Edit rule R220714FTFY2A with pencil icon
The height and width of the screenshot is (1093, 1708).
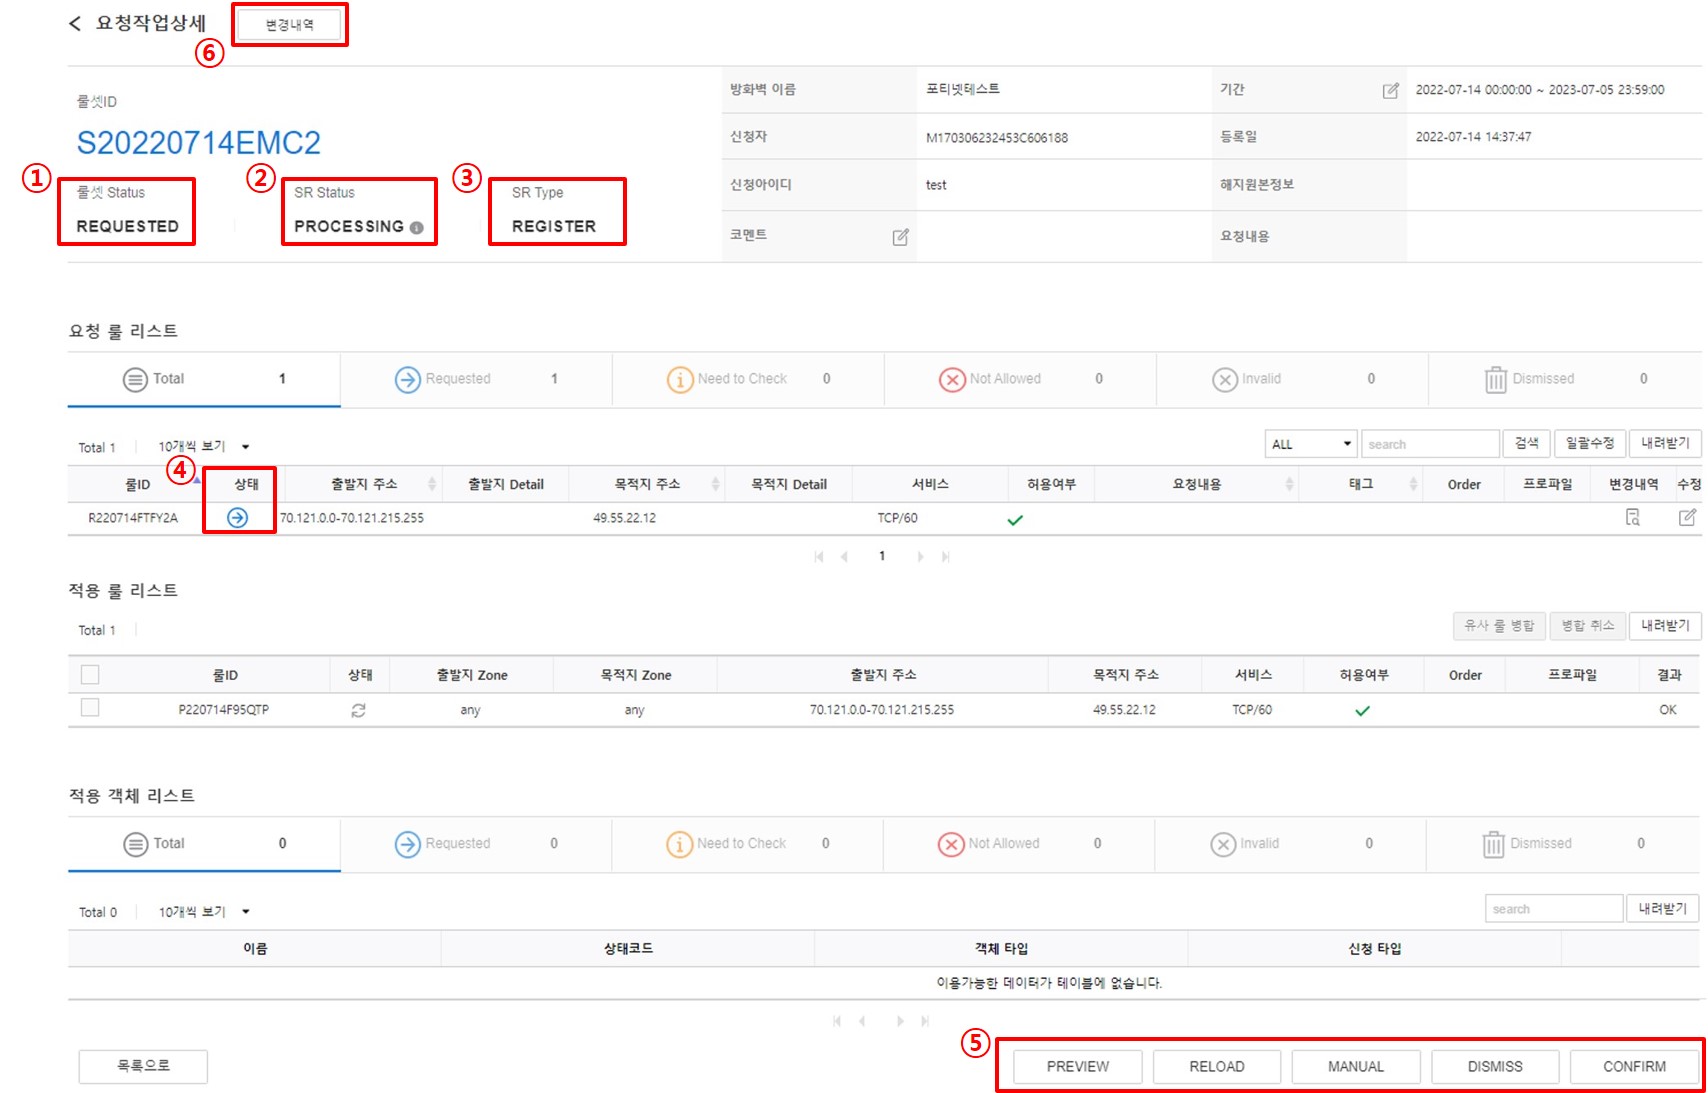(x=1687, y=517)
